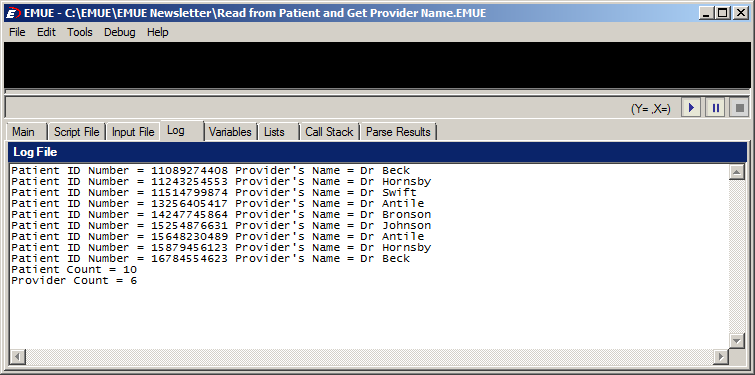Click the Provider Count = 6 line
The width and height of the screenshot is (755, 375).
74,281
